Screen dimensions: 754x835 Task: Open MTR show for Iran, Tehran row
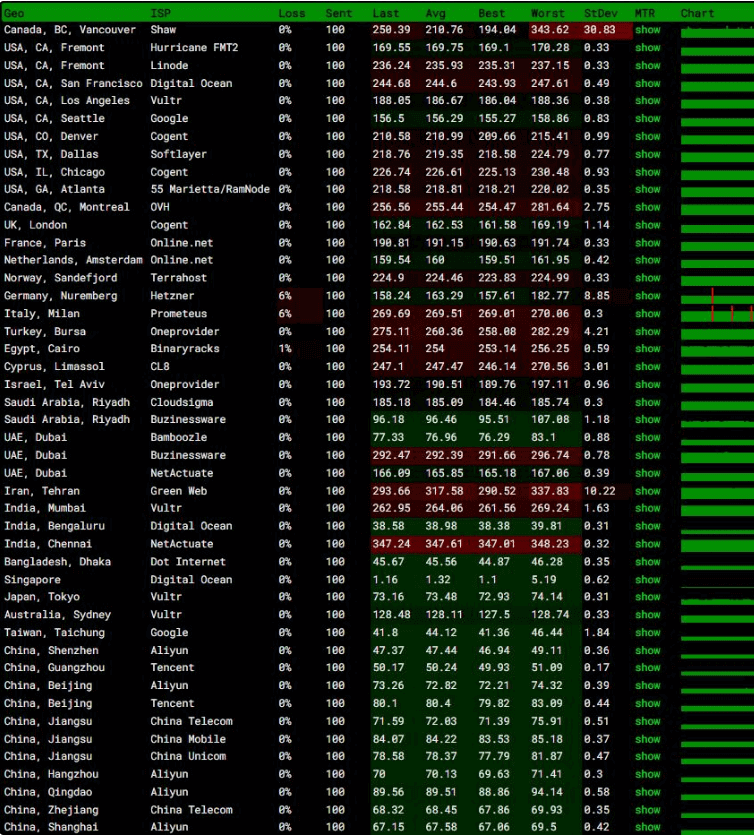point(647,491)
